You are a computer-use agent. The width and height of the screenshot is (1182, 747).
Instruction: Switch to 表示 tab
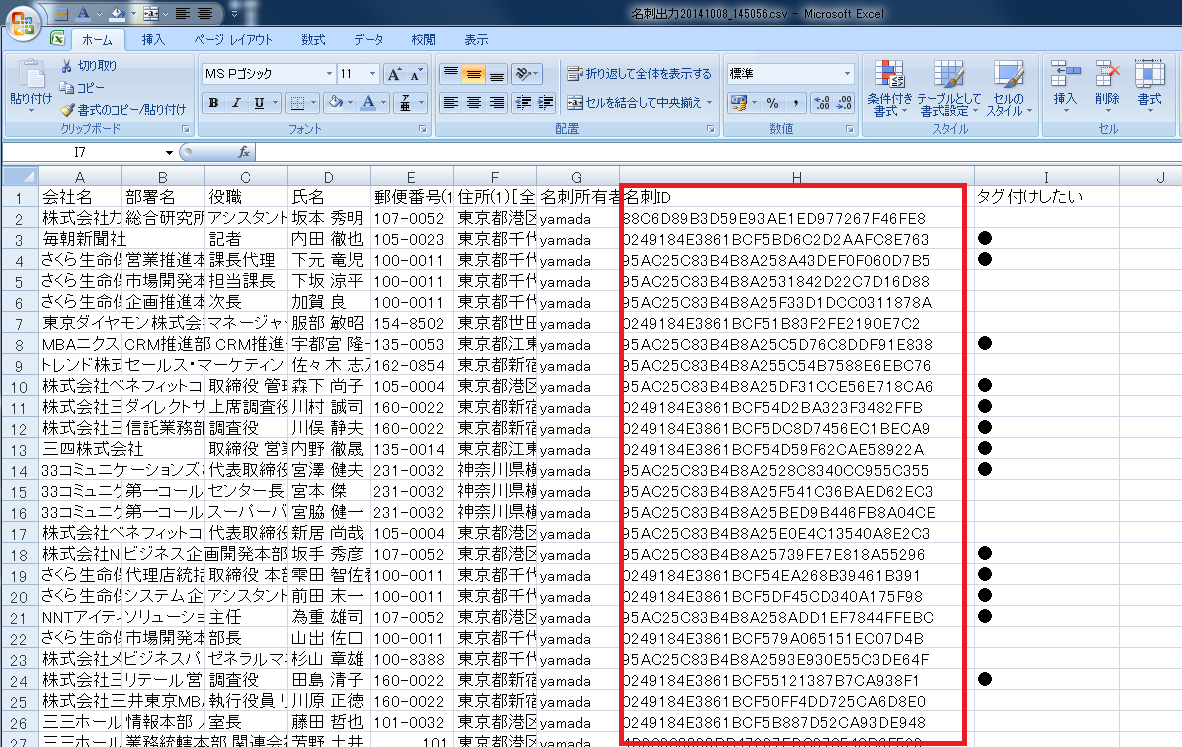(476, 39)
